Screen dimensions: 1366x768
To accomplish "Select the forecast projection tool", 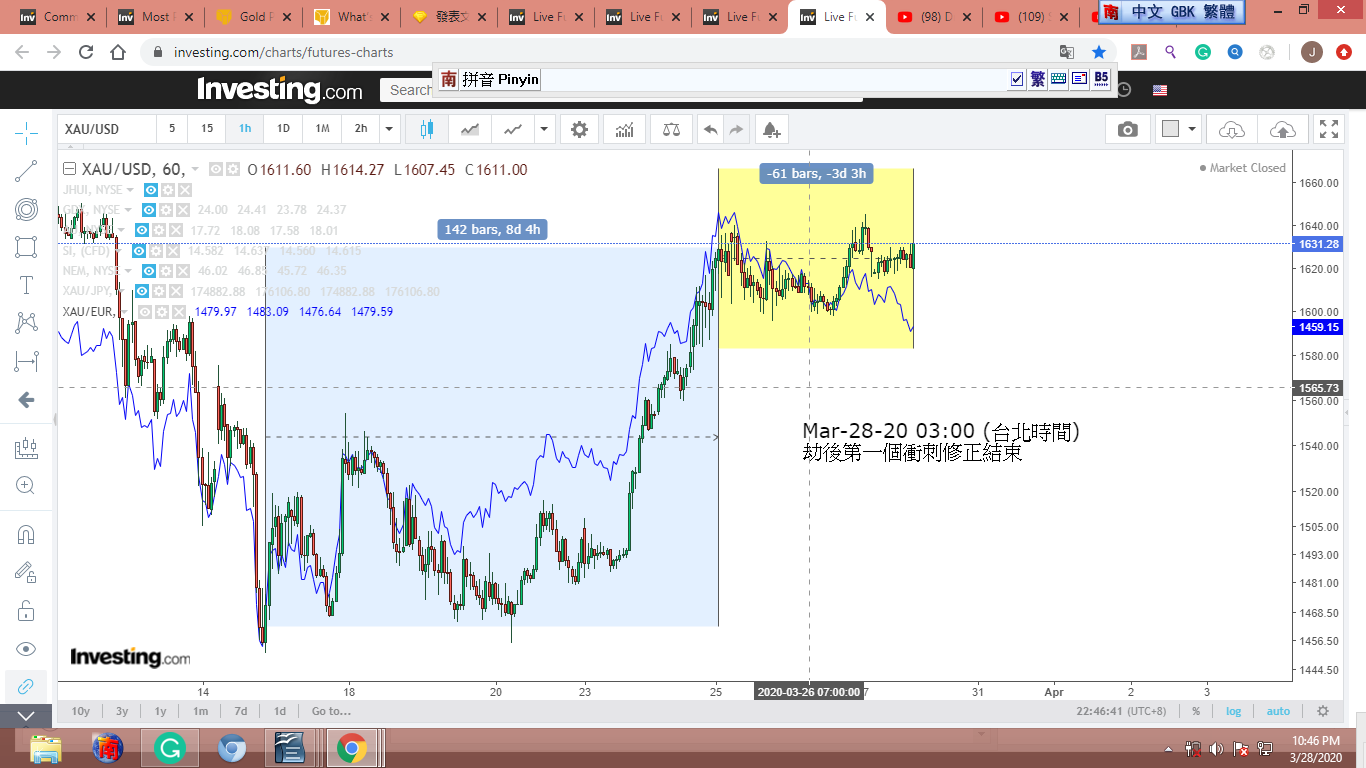I will click(x=27, y=449).
